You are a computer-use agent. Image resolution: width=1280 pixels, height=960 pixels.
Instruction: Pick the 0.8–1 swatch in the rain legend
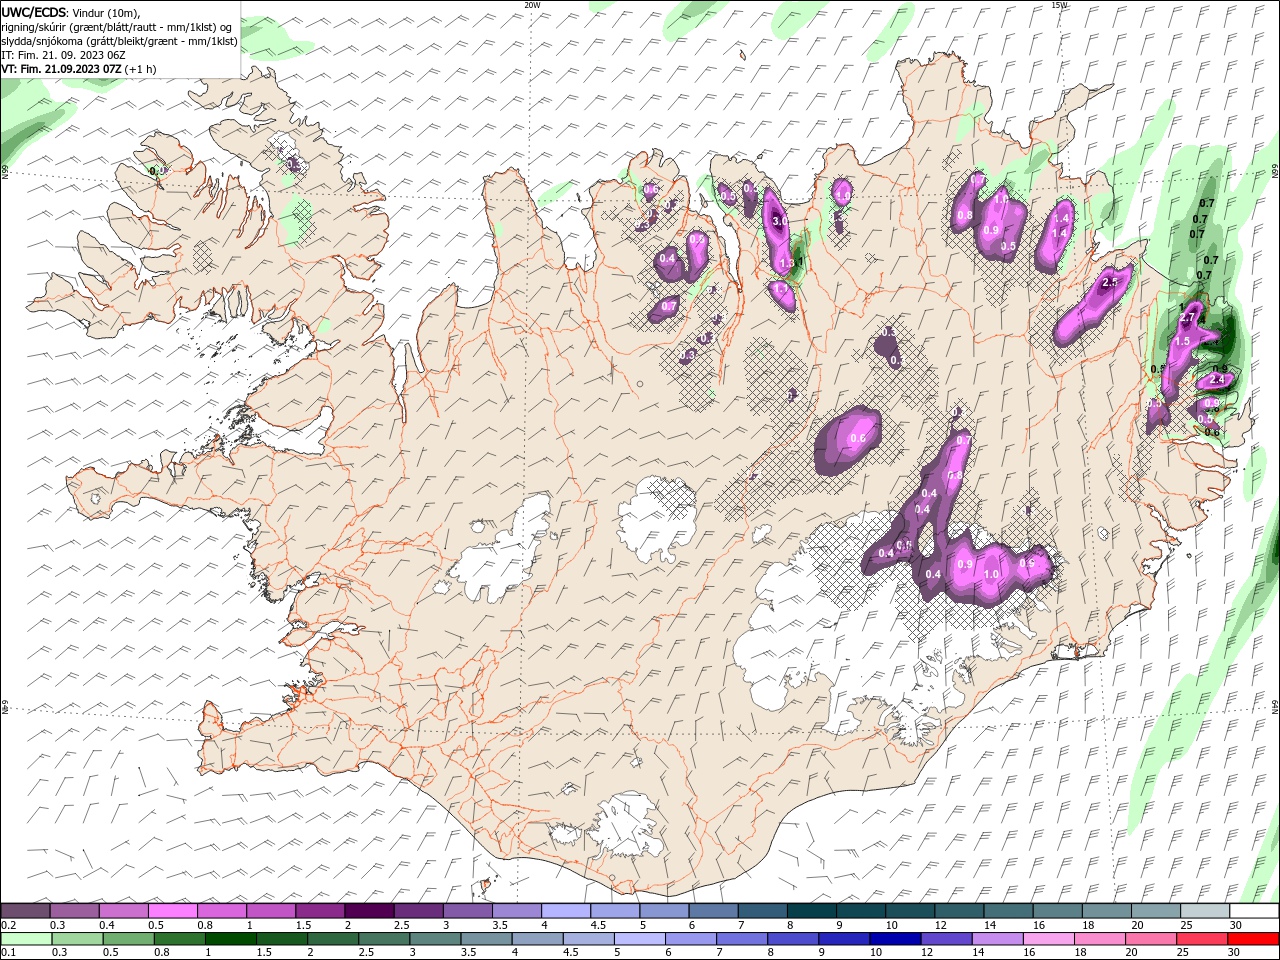pyautogui.click(x=179, y=939)
